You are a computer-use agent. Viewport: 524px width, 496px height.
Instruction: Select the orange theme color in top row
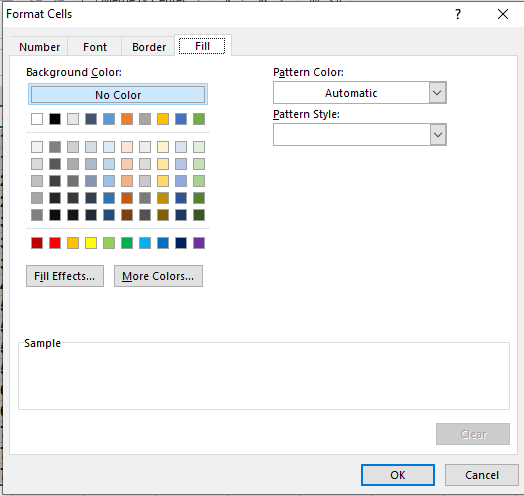click(x=127, y=119)
